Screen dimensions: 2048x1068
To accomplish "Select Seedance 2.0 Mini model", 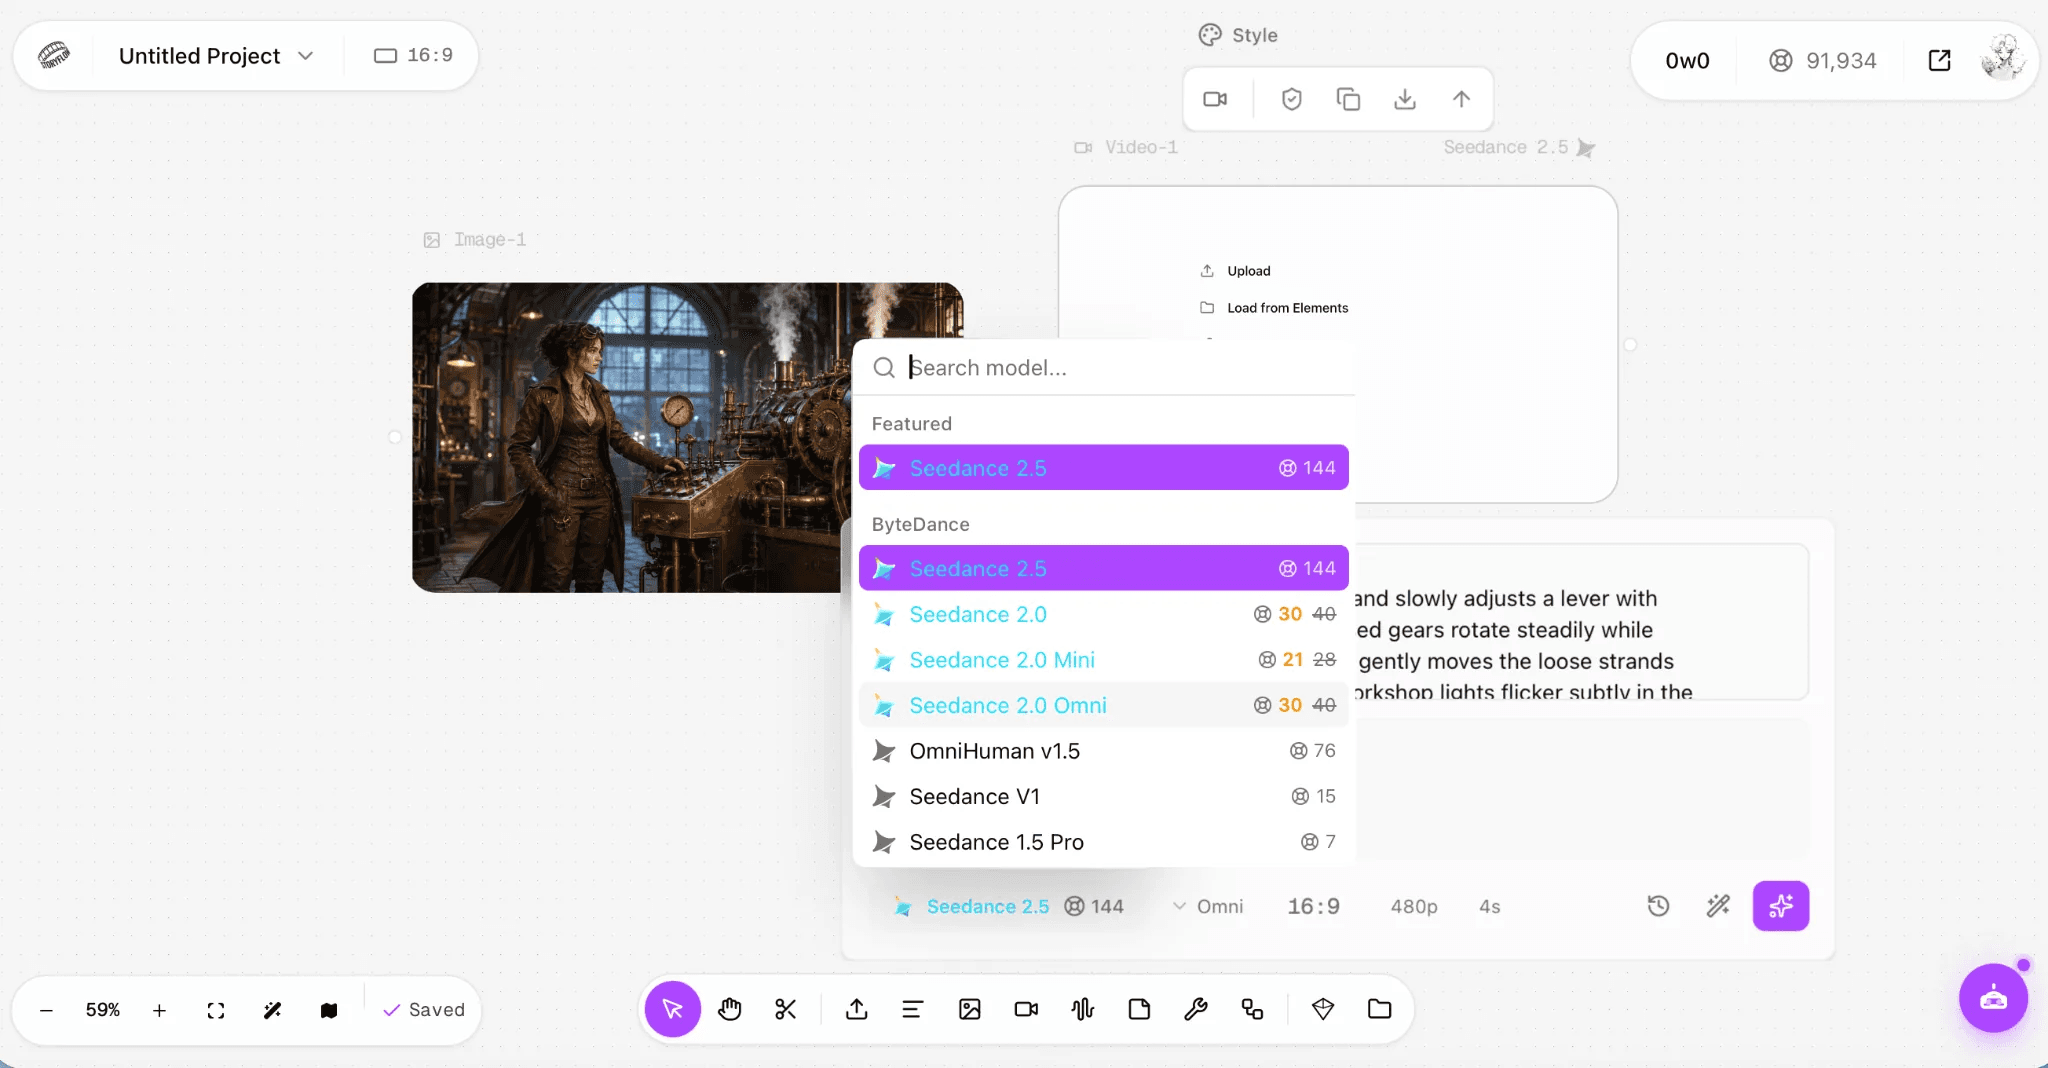I will (x=1104, y=660).
